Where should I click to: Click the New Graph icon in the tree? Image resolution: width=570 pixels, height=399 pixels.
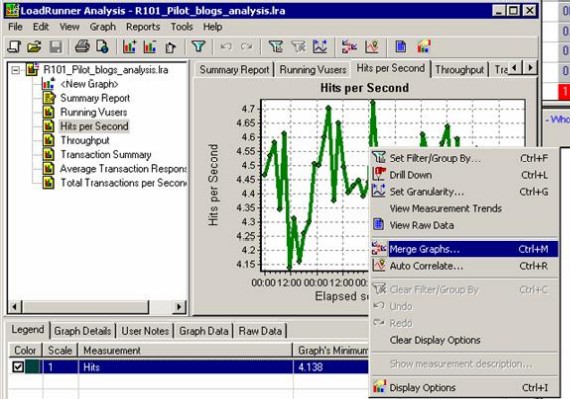tap(48, 84)
